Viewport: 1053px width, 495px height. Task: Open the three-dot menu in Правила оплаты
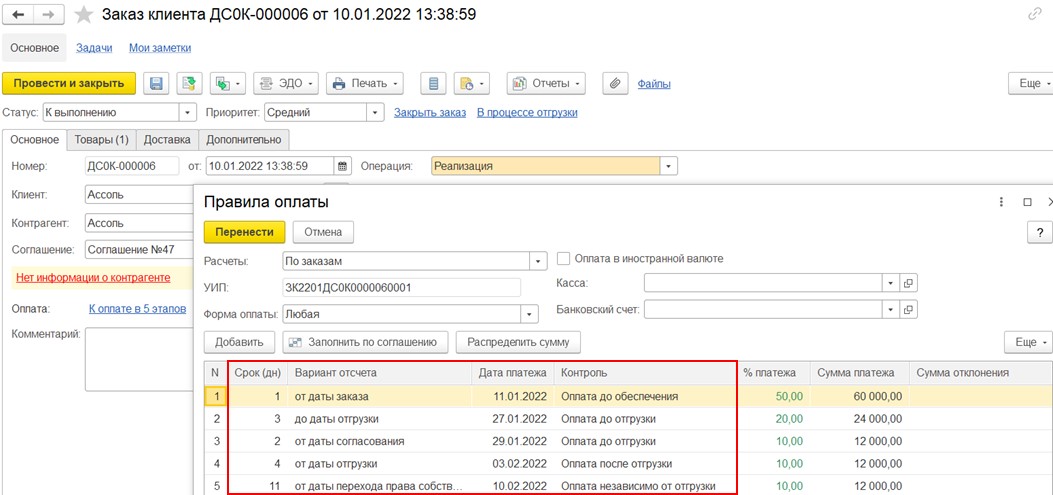1001,202
